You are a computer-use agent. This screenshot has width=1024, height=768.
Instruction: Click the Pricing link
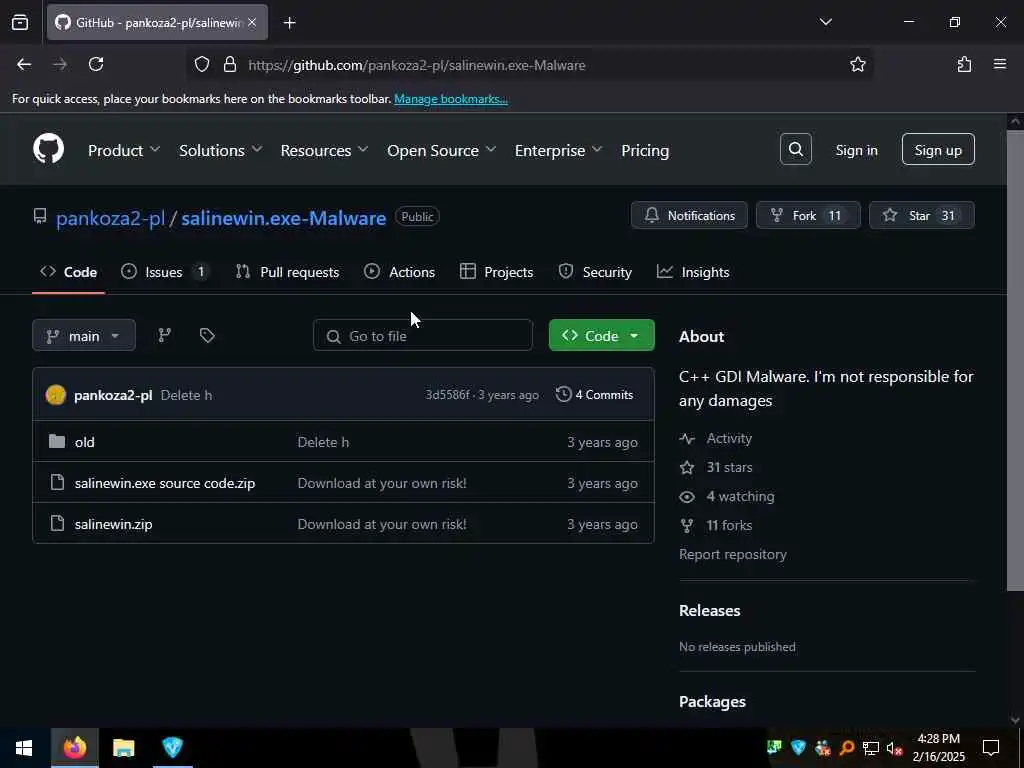(645, 150)
